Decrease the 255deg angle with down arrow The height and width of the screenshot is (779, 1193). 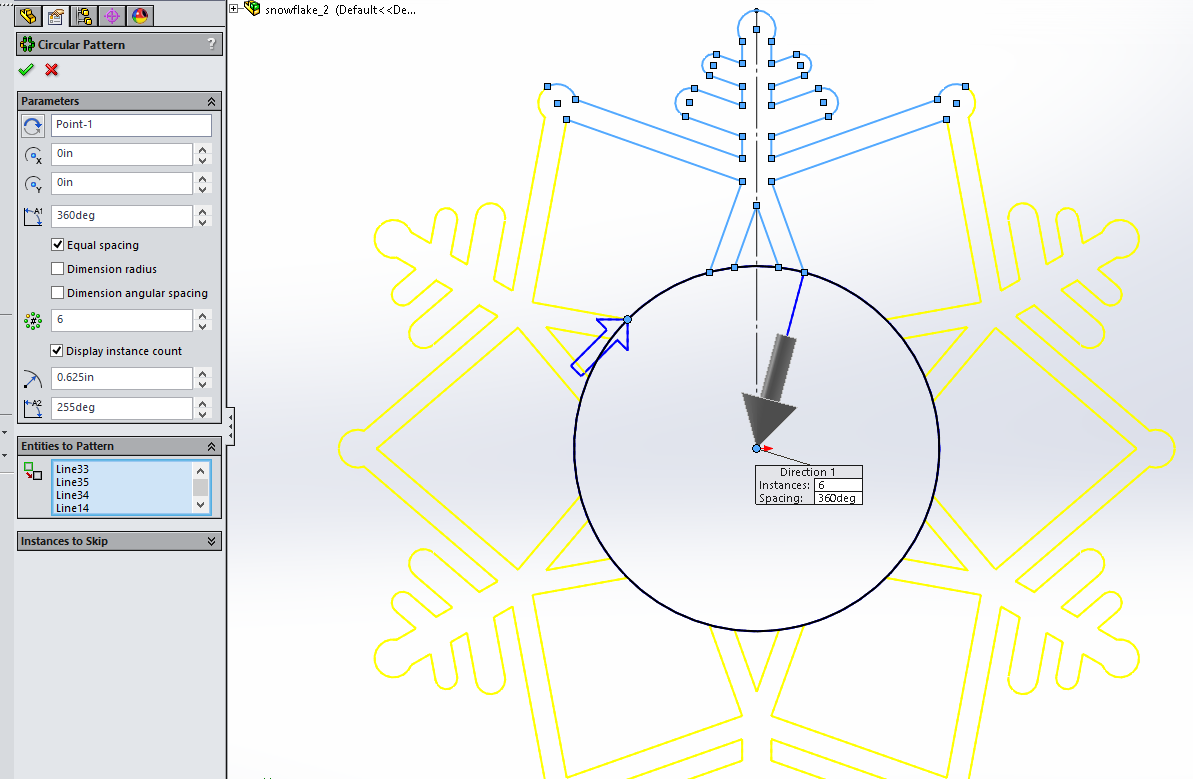click(x=202, y=414)
